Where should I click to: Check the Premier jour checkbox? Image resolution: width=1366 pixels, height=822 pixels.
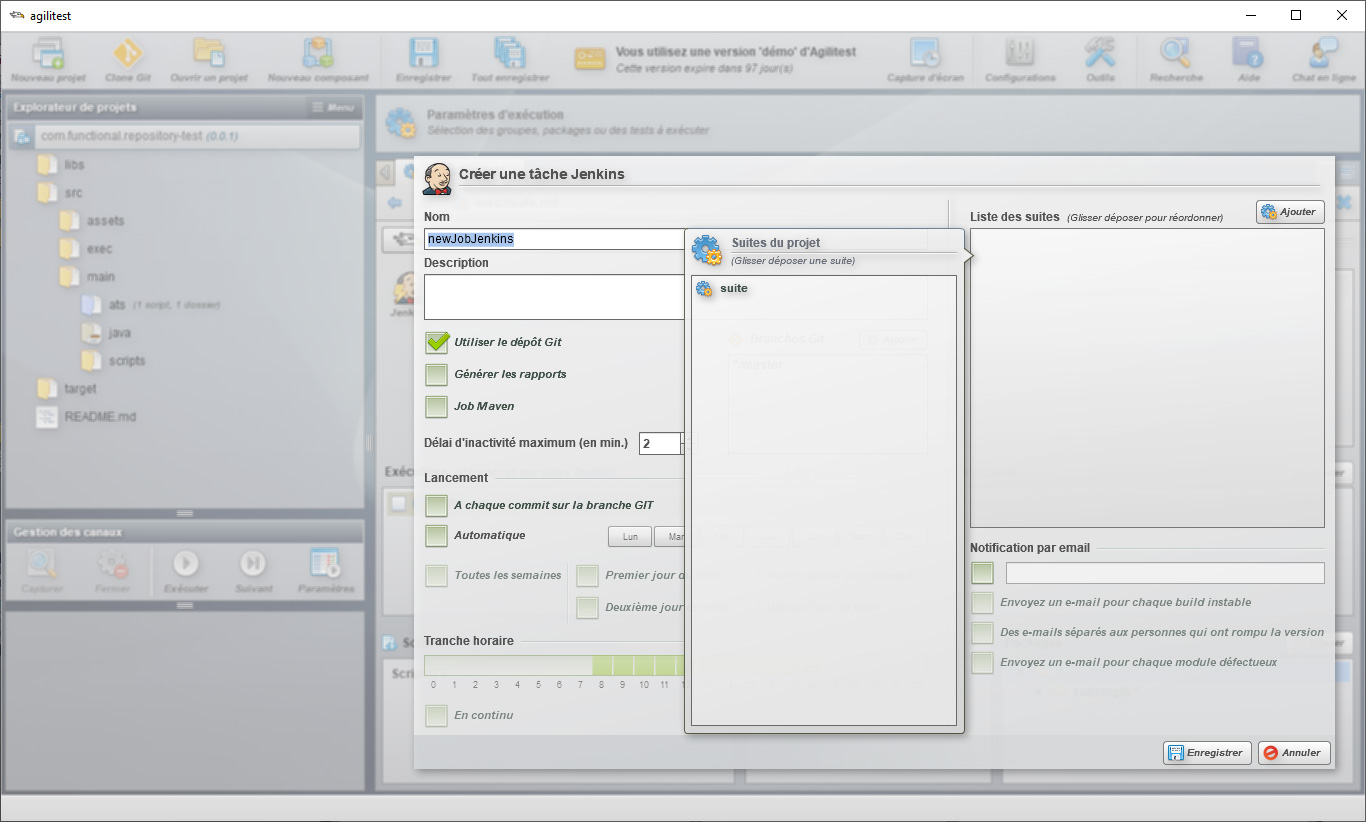coord(588,576)
